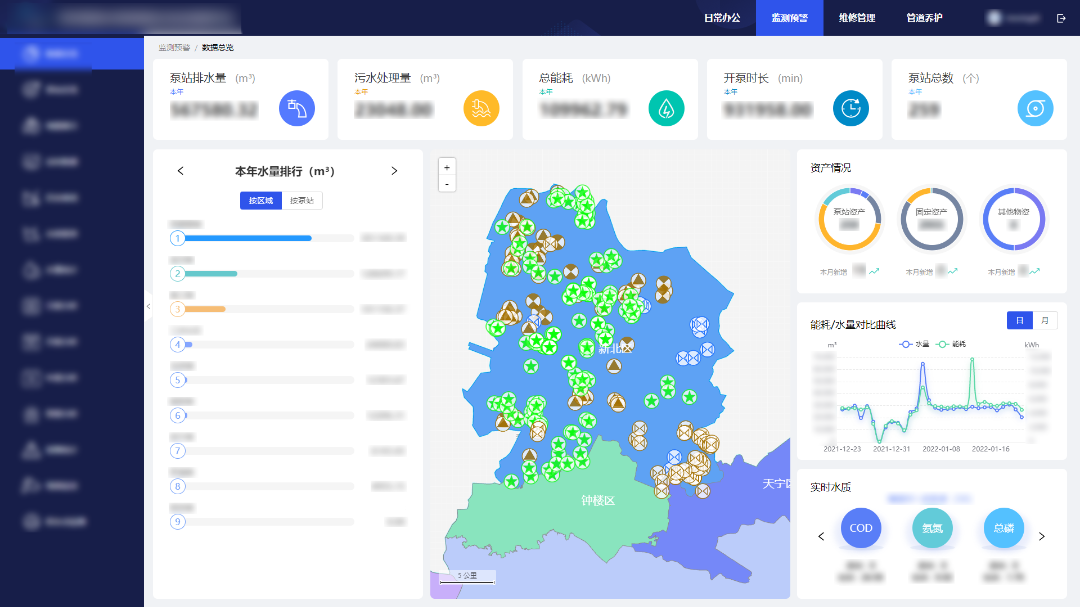This screenshot has width=1080, height=607.
Task: Click the logout icon in top bar
Action: click(x=1061, y=18)
